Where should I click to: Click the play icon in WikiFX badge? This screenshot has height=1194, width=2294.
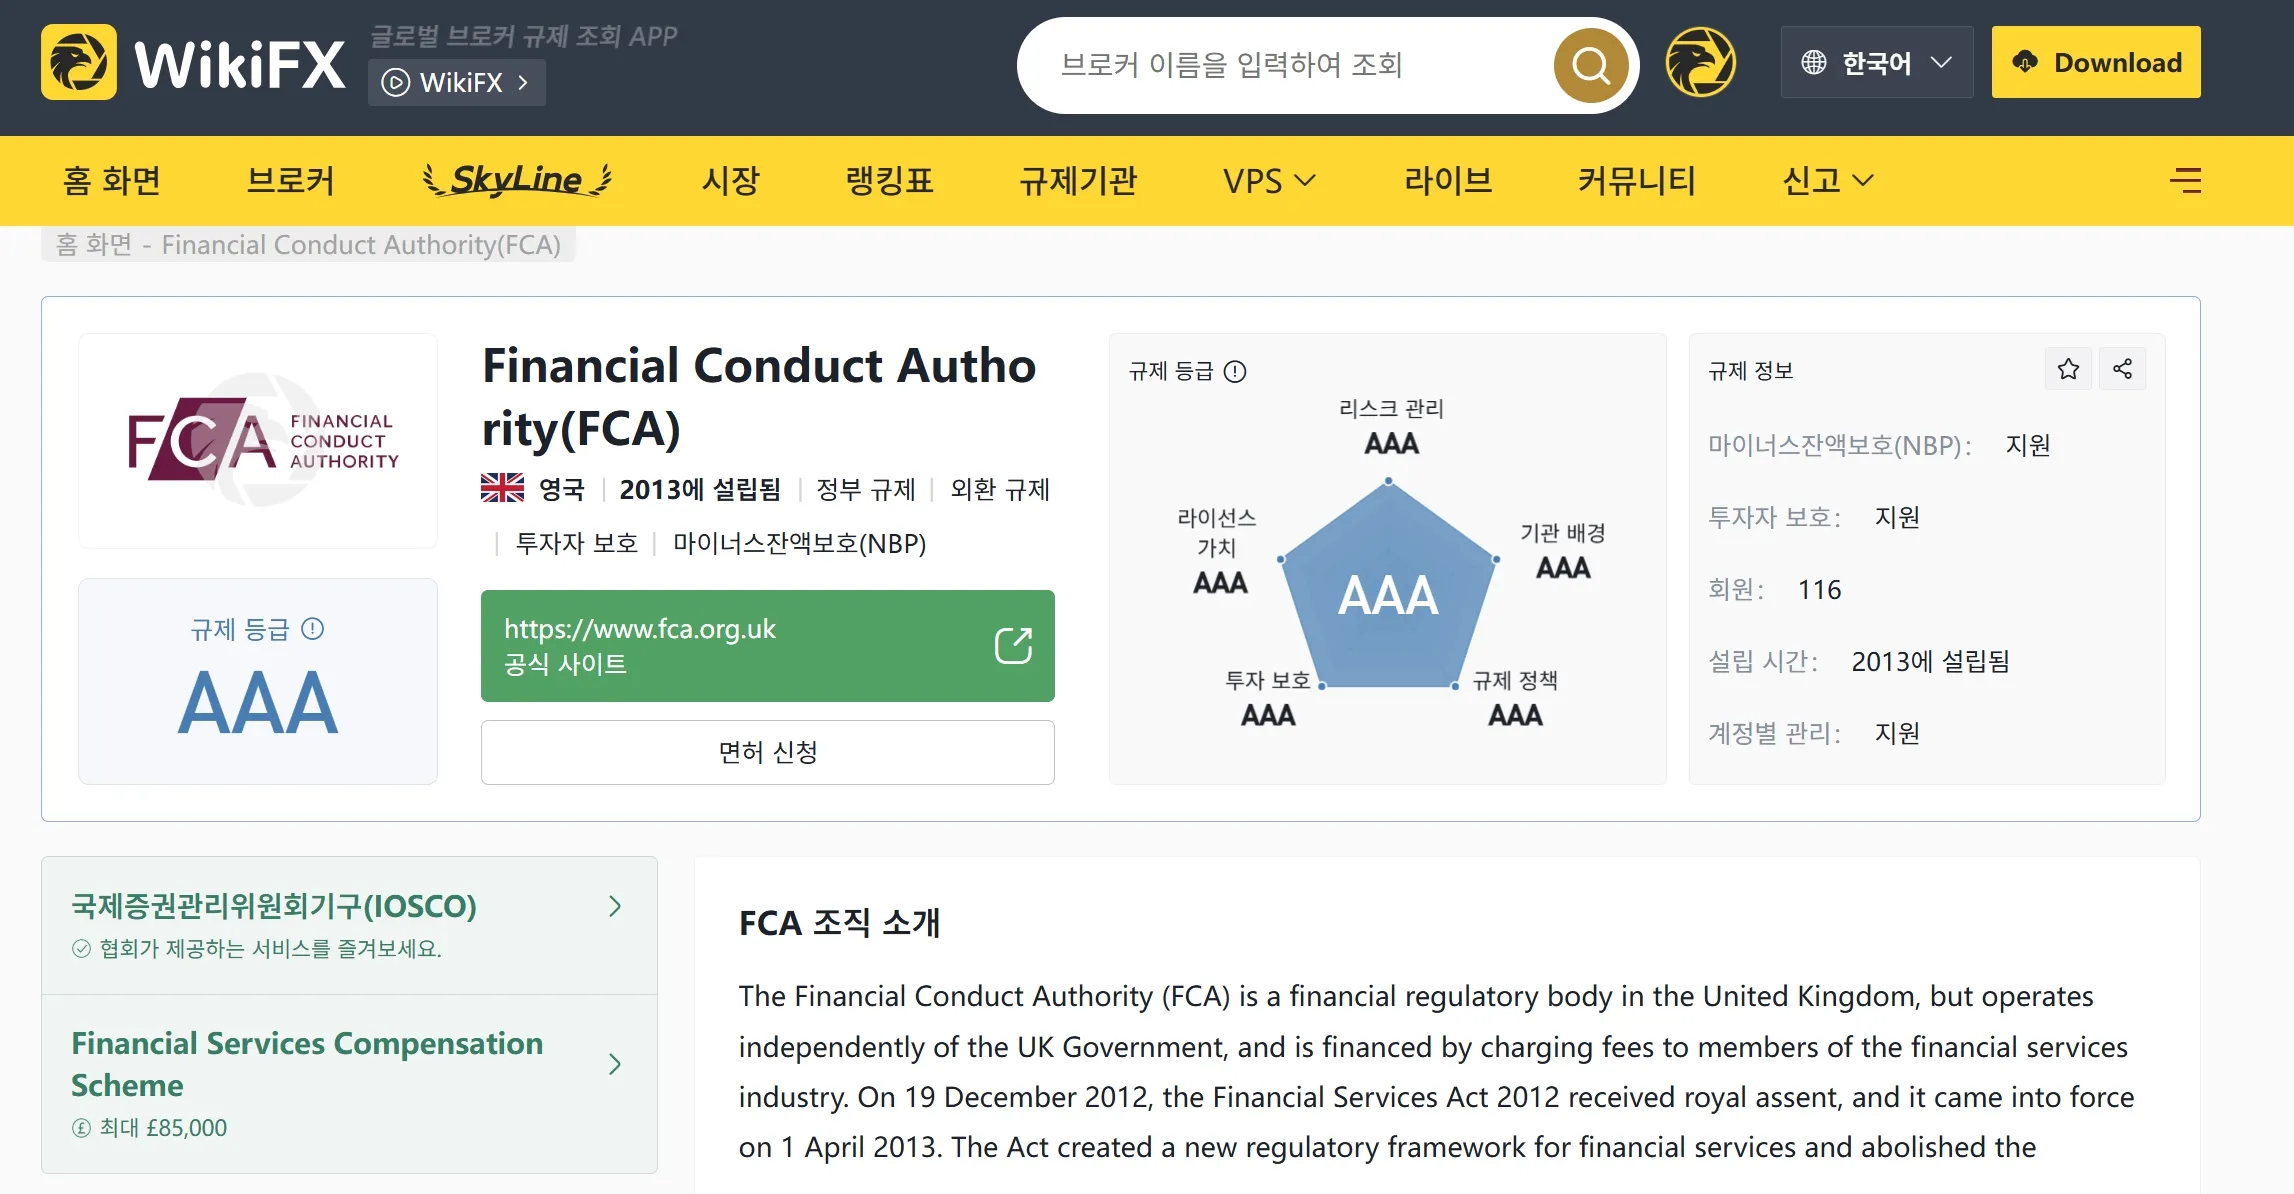(396, 82)
